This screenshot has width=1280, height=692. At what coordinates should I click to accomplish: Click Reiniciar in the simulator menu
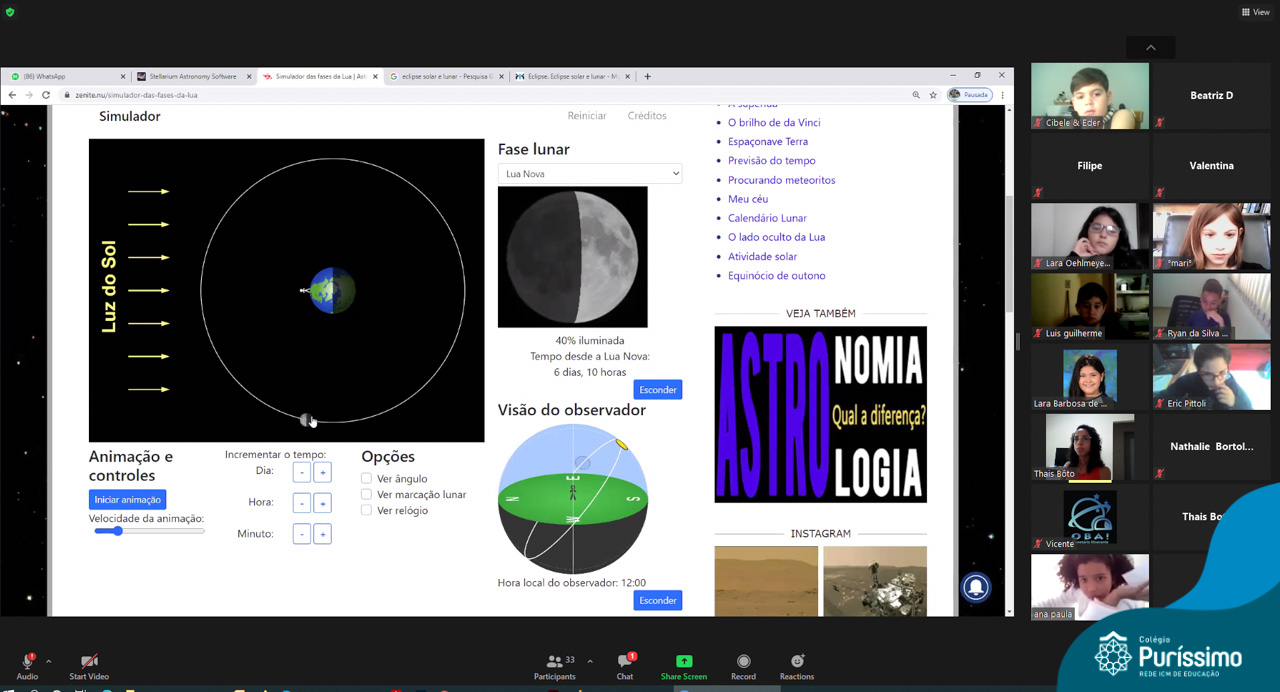tap(587, 116)
